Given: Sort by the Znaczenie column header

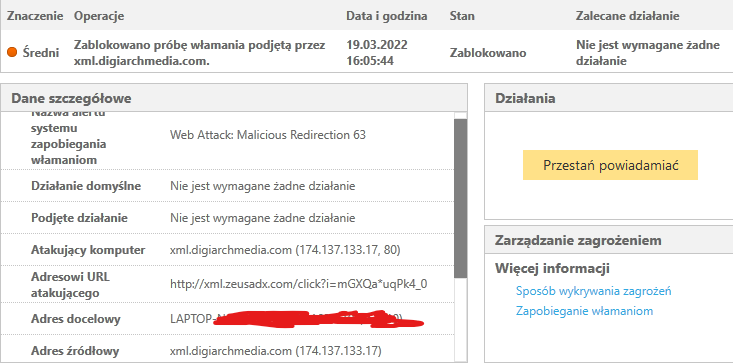Looking at the screenshot, I should [x=35, y=16].
